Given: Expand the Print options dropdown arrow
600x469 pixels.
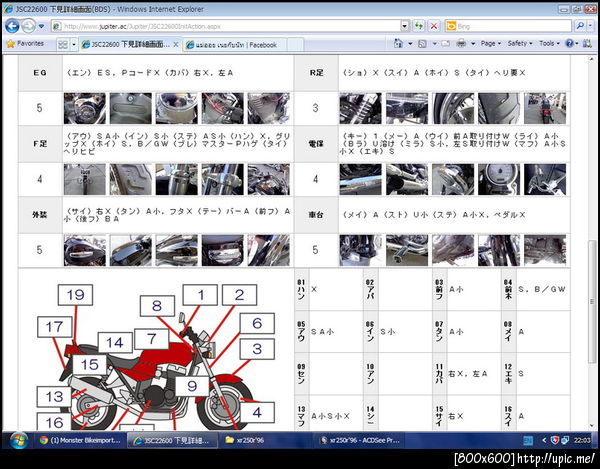Looking at the screenshot, I should [473, 44].
